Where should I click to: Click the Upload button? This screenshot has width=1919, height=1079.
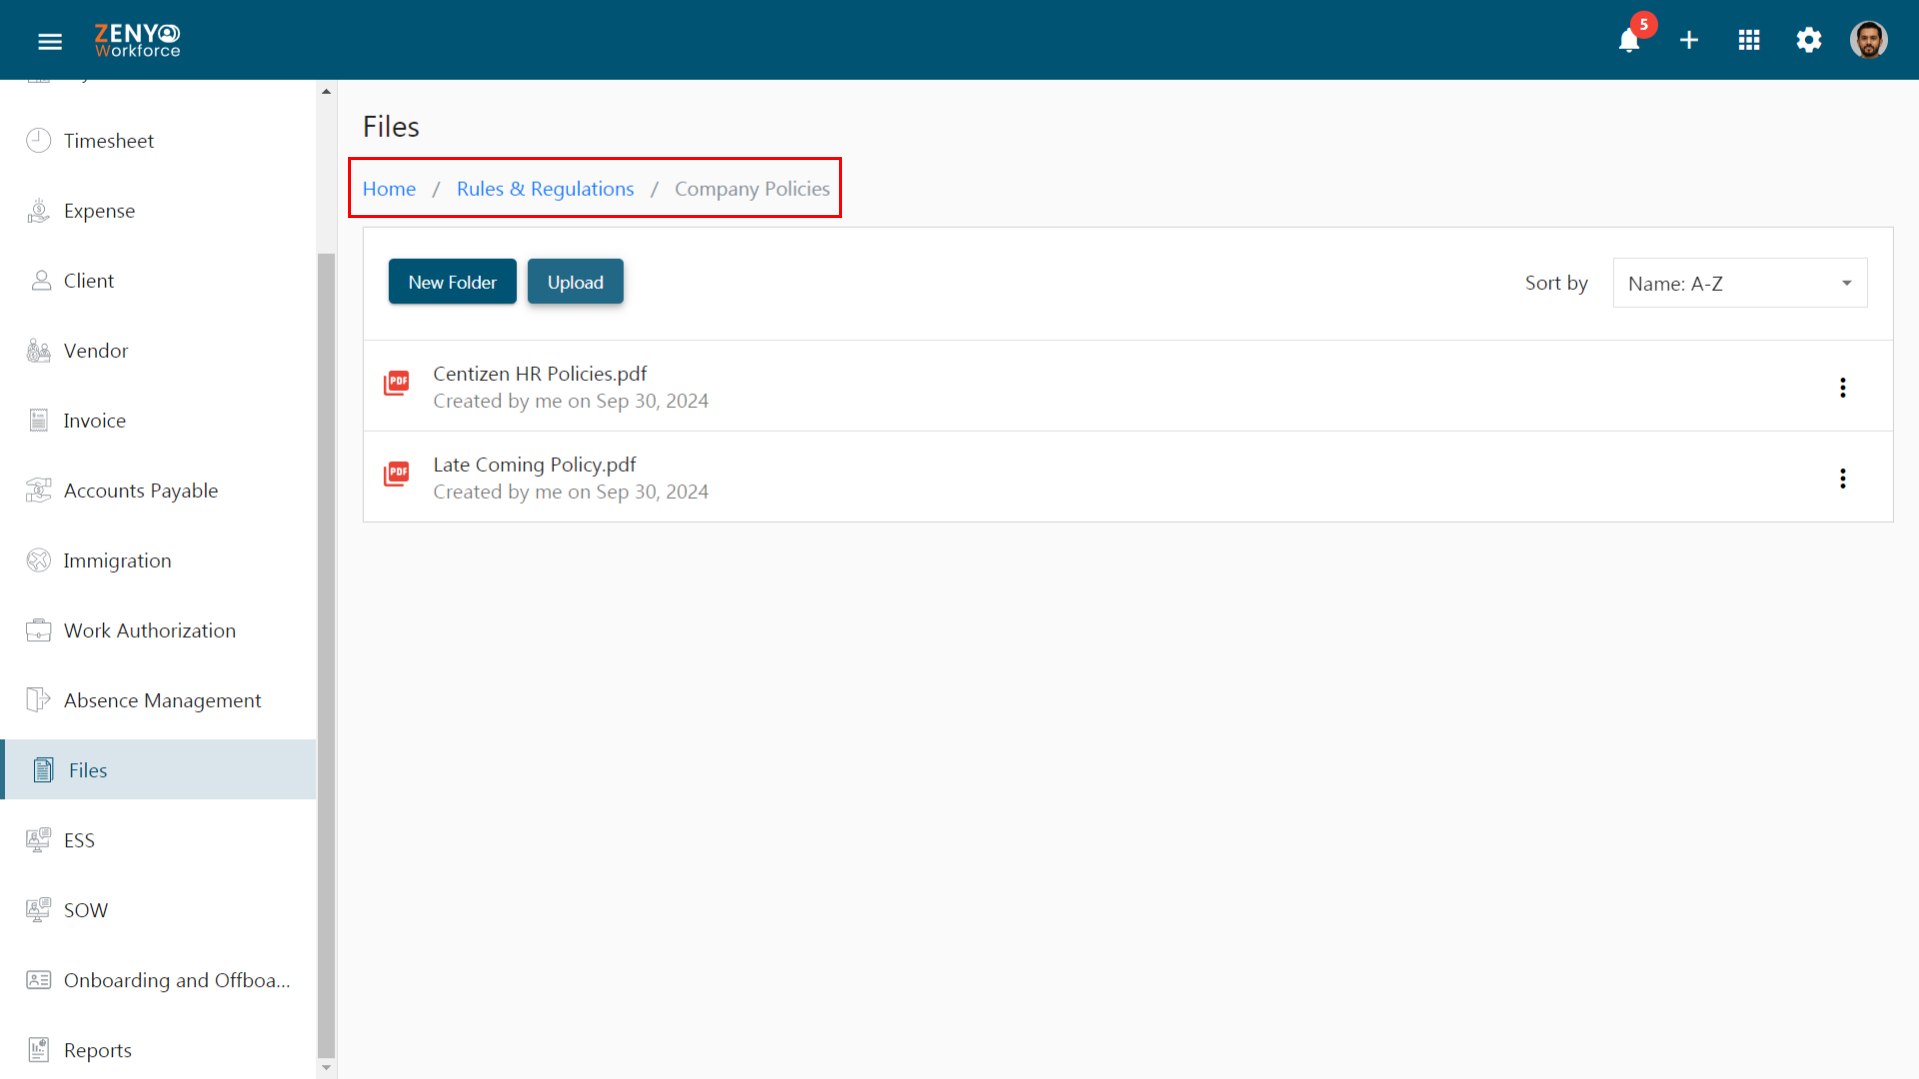click(575, 282)
